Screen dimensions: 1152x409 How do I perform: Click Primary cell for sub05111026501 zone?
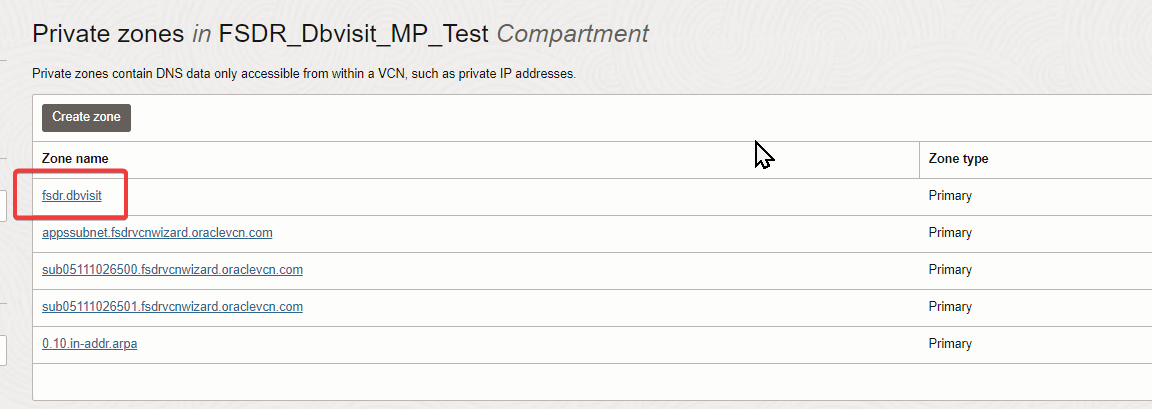coord(950,306)
